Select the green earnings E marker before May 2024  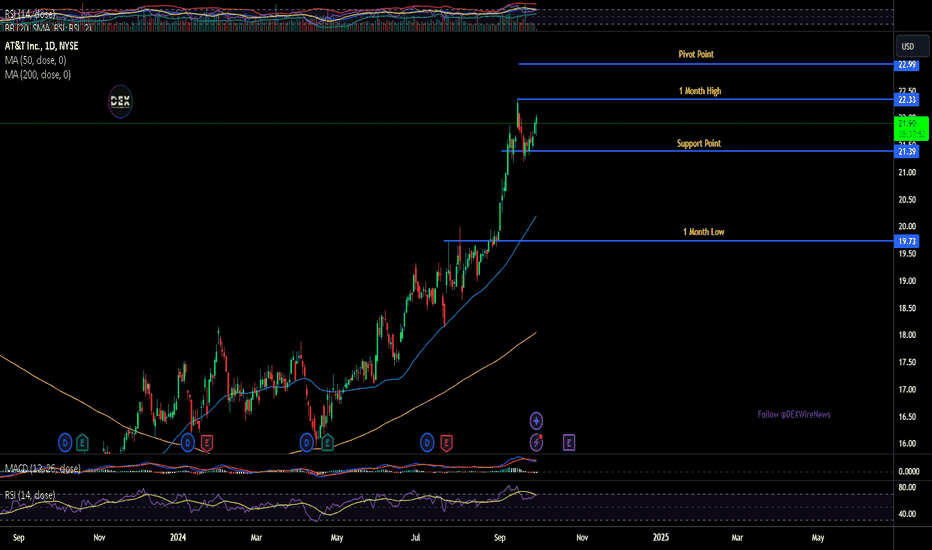click(326, 442)
